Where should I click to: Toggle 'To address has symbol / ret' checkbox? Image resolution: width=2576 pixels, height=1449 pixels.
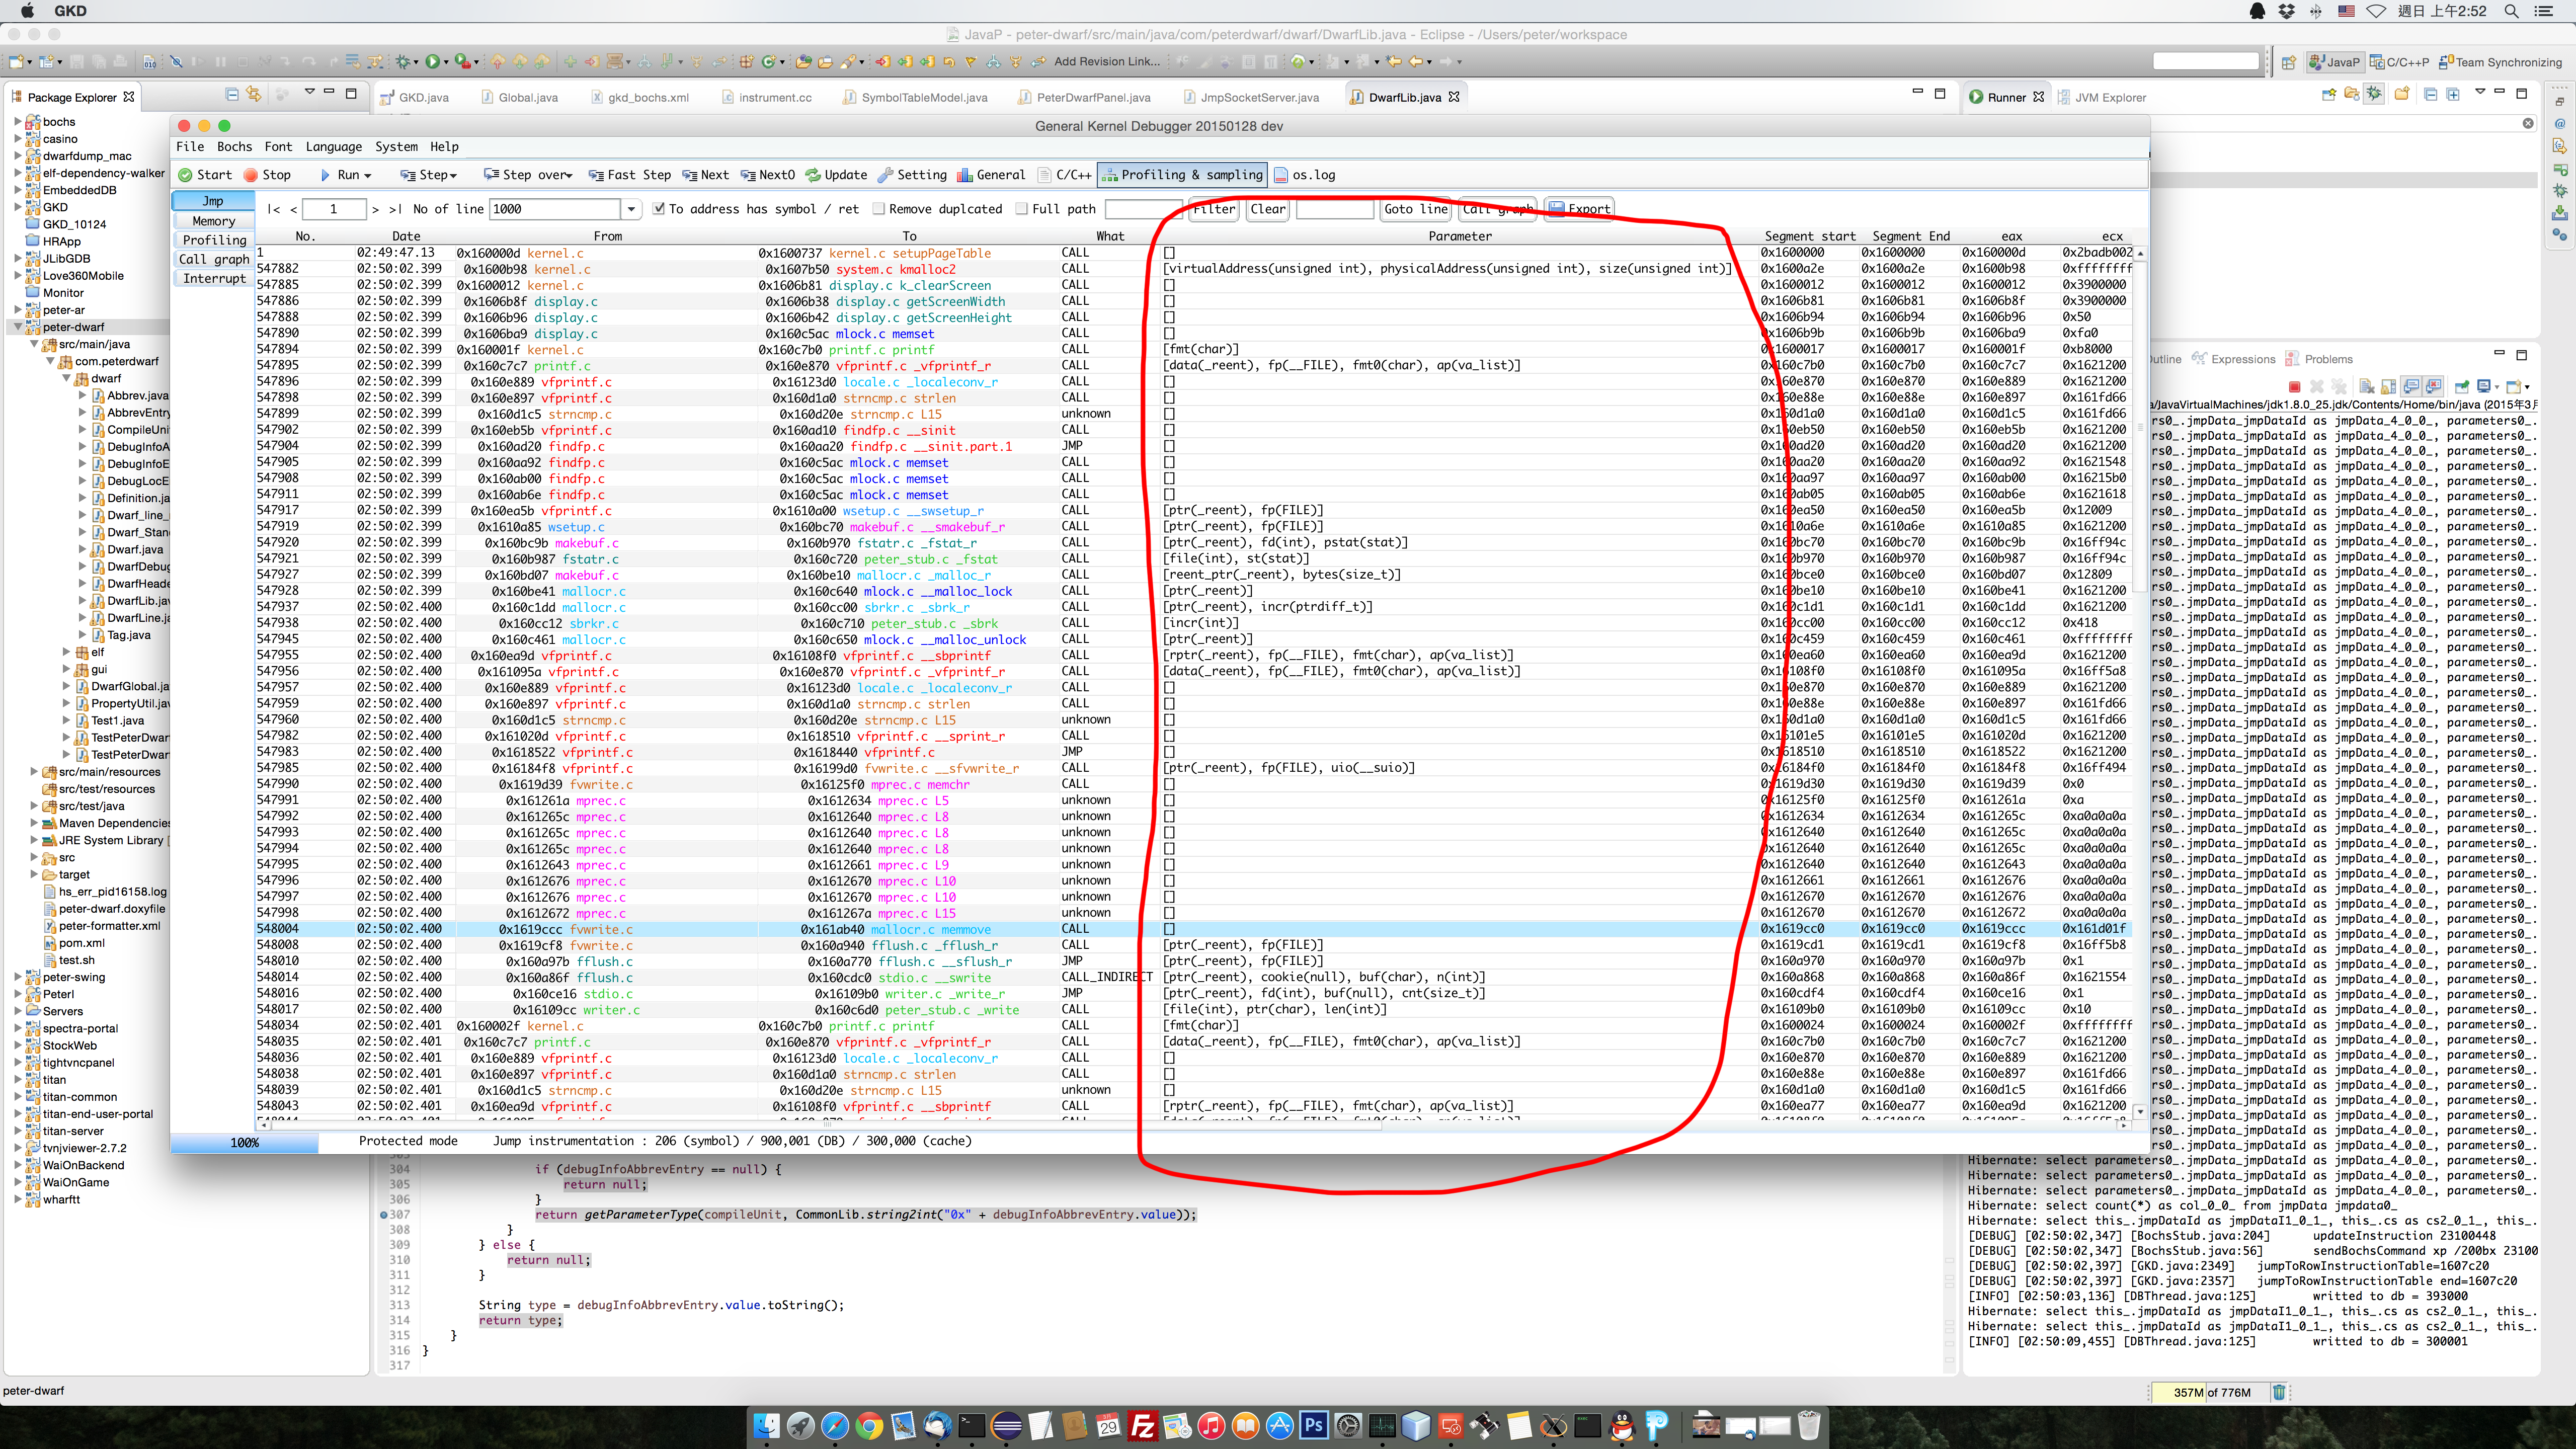pyautogui.click(x=659, y=209)
